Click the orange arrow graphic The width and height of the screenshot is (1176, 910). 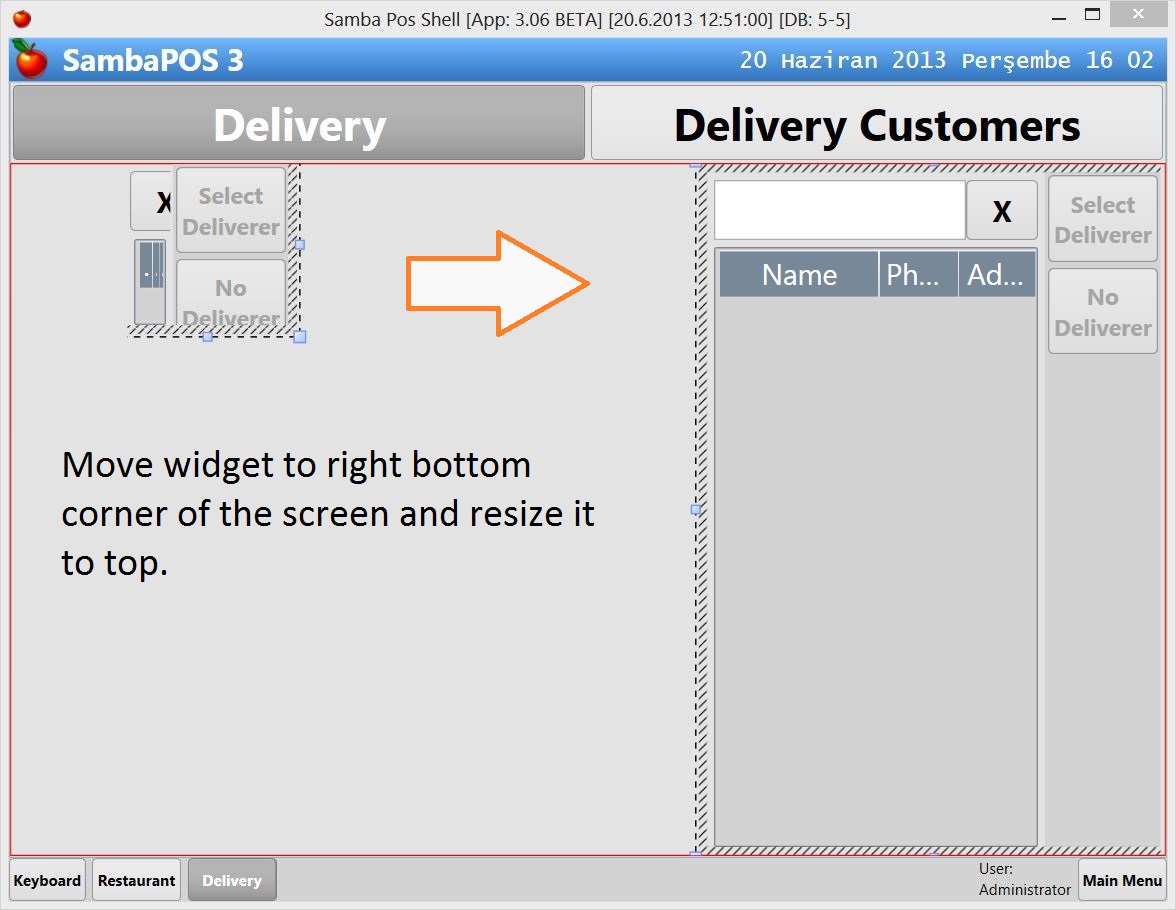497,284
